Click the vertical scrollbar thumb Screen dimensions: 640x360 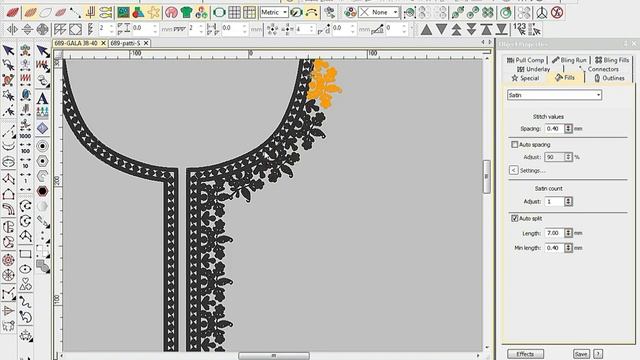click(x=487, y=177)
